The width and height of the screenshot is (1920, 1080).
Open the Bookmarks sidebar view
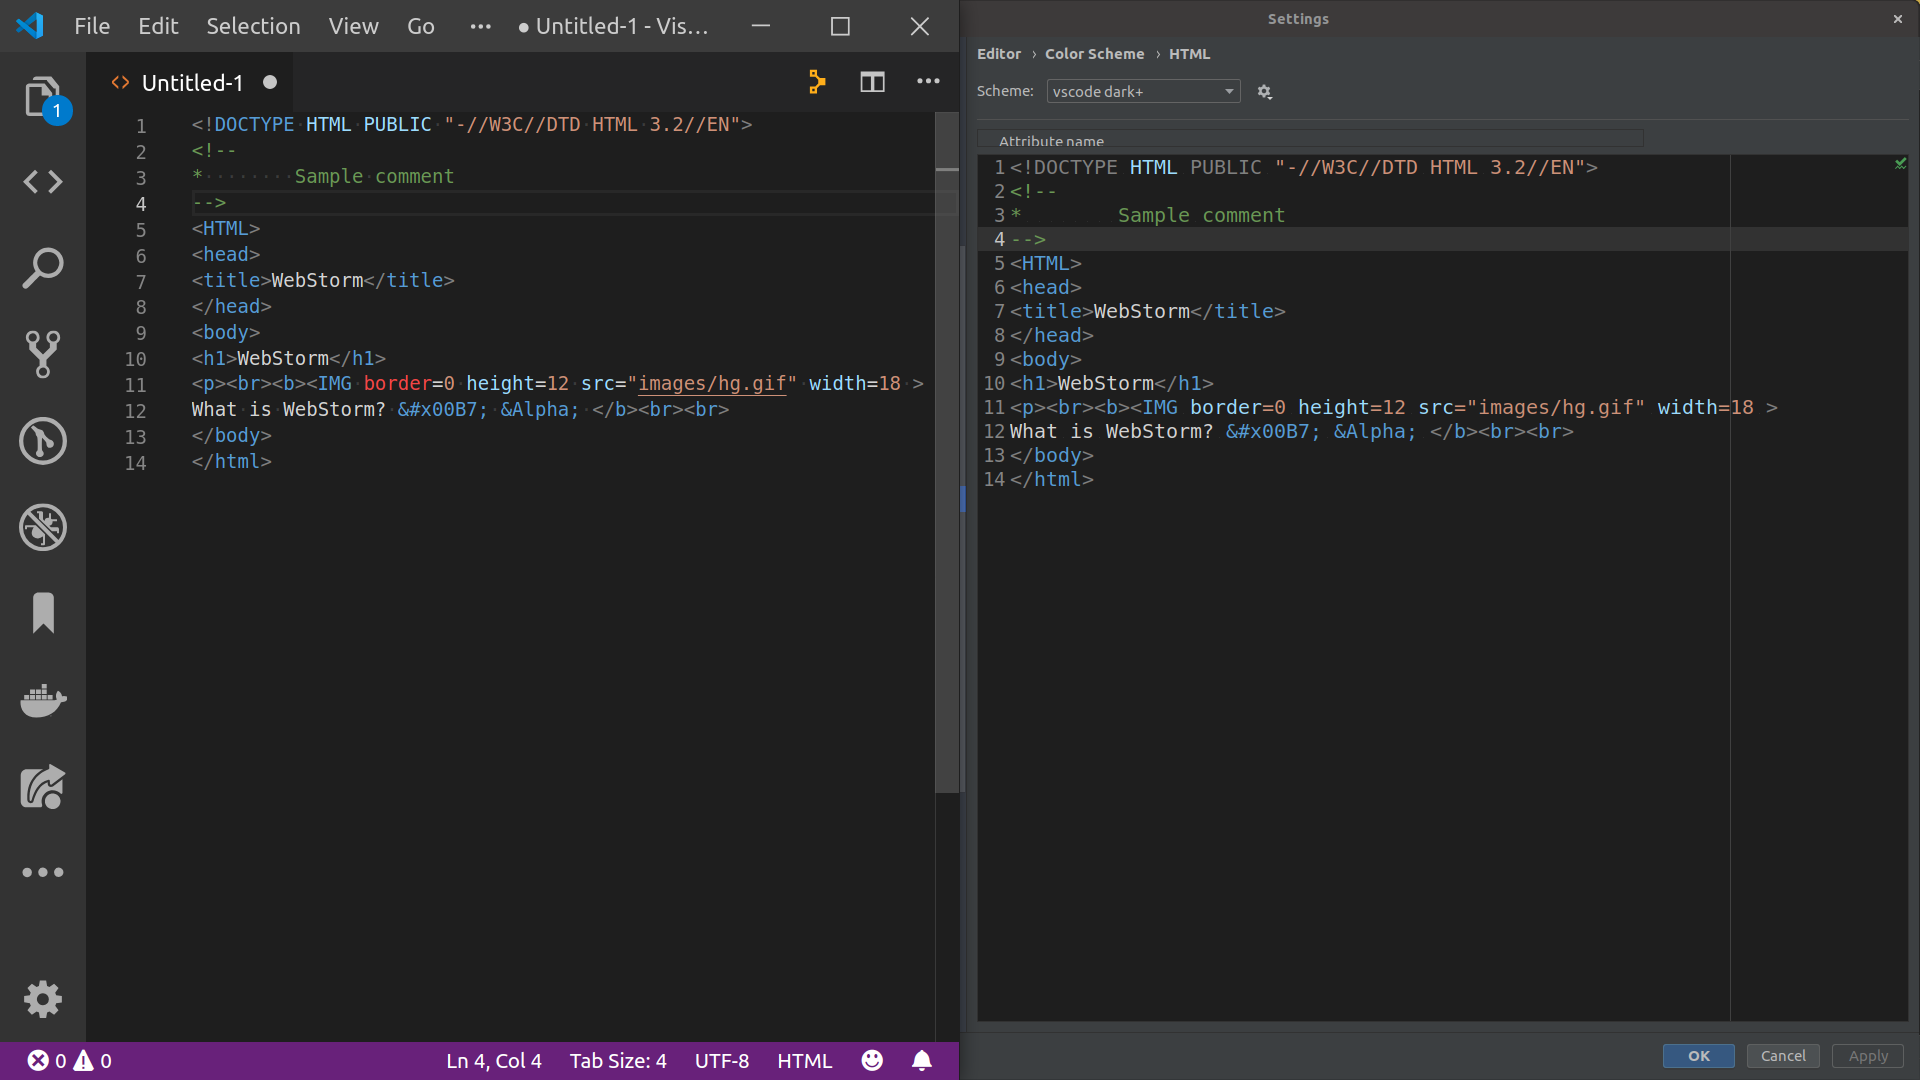[43, 613]
